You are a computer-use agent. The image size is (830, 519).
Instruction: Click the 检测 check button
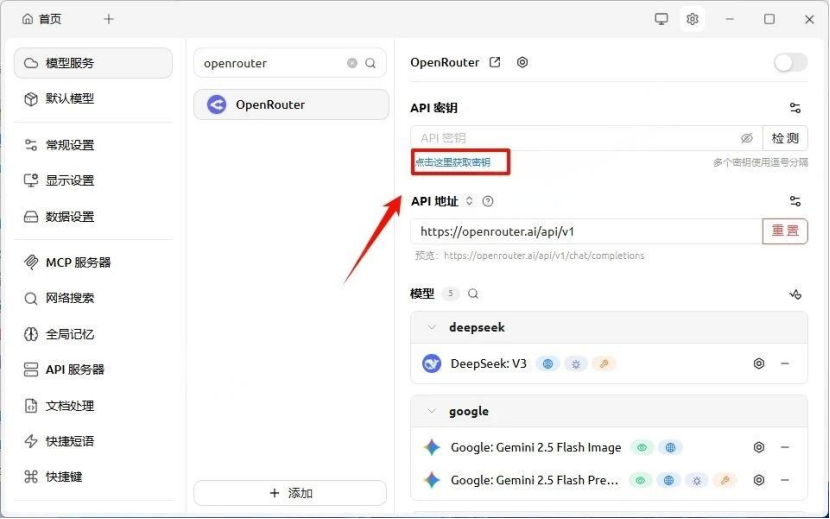pos(785,138)
